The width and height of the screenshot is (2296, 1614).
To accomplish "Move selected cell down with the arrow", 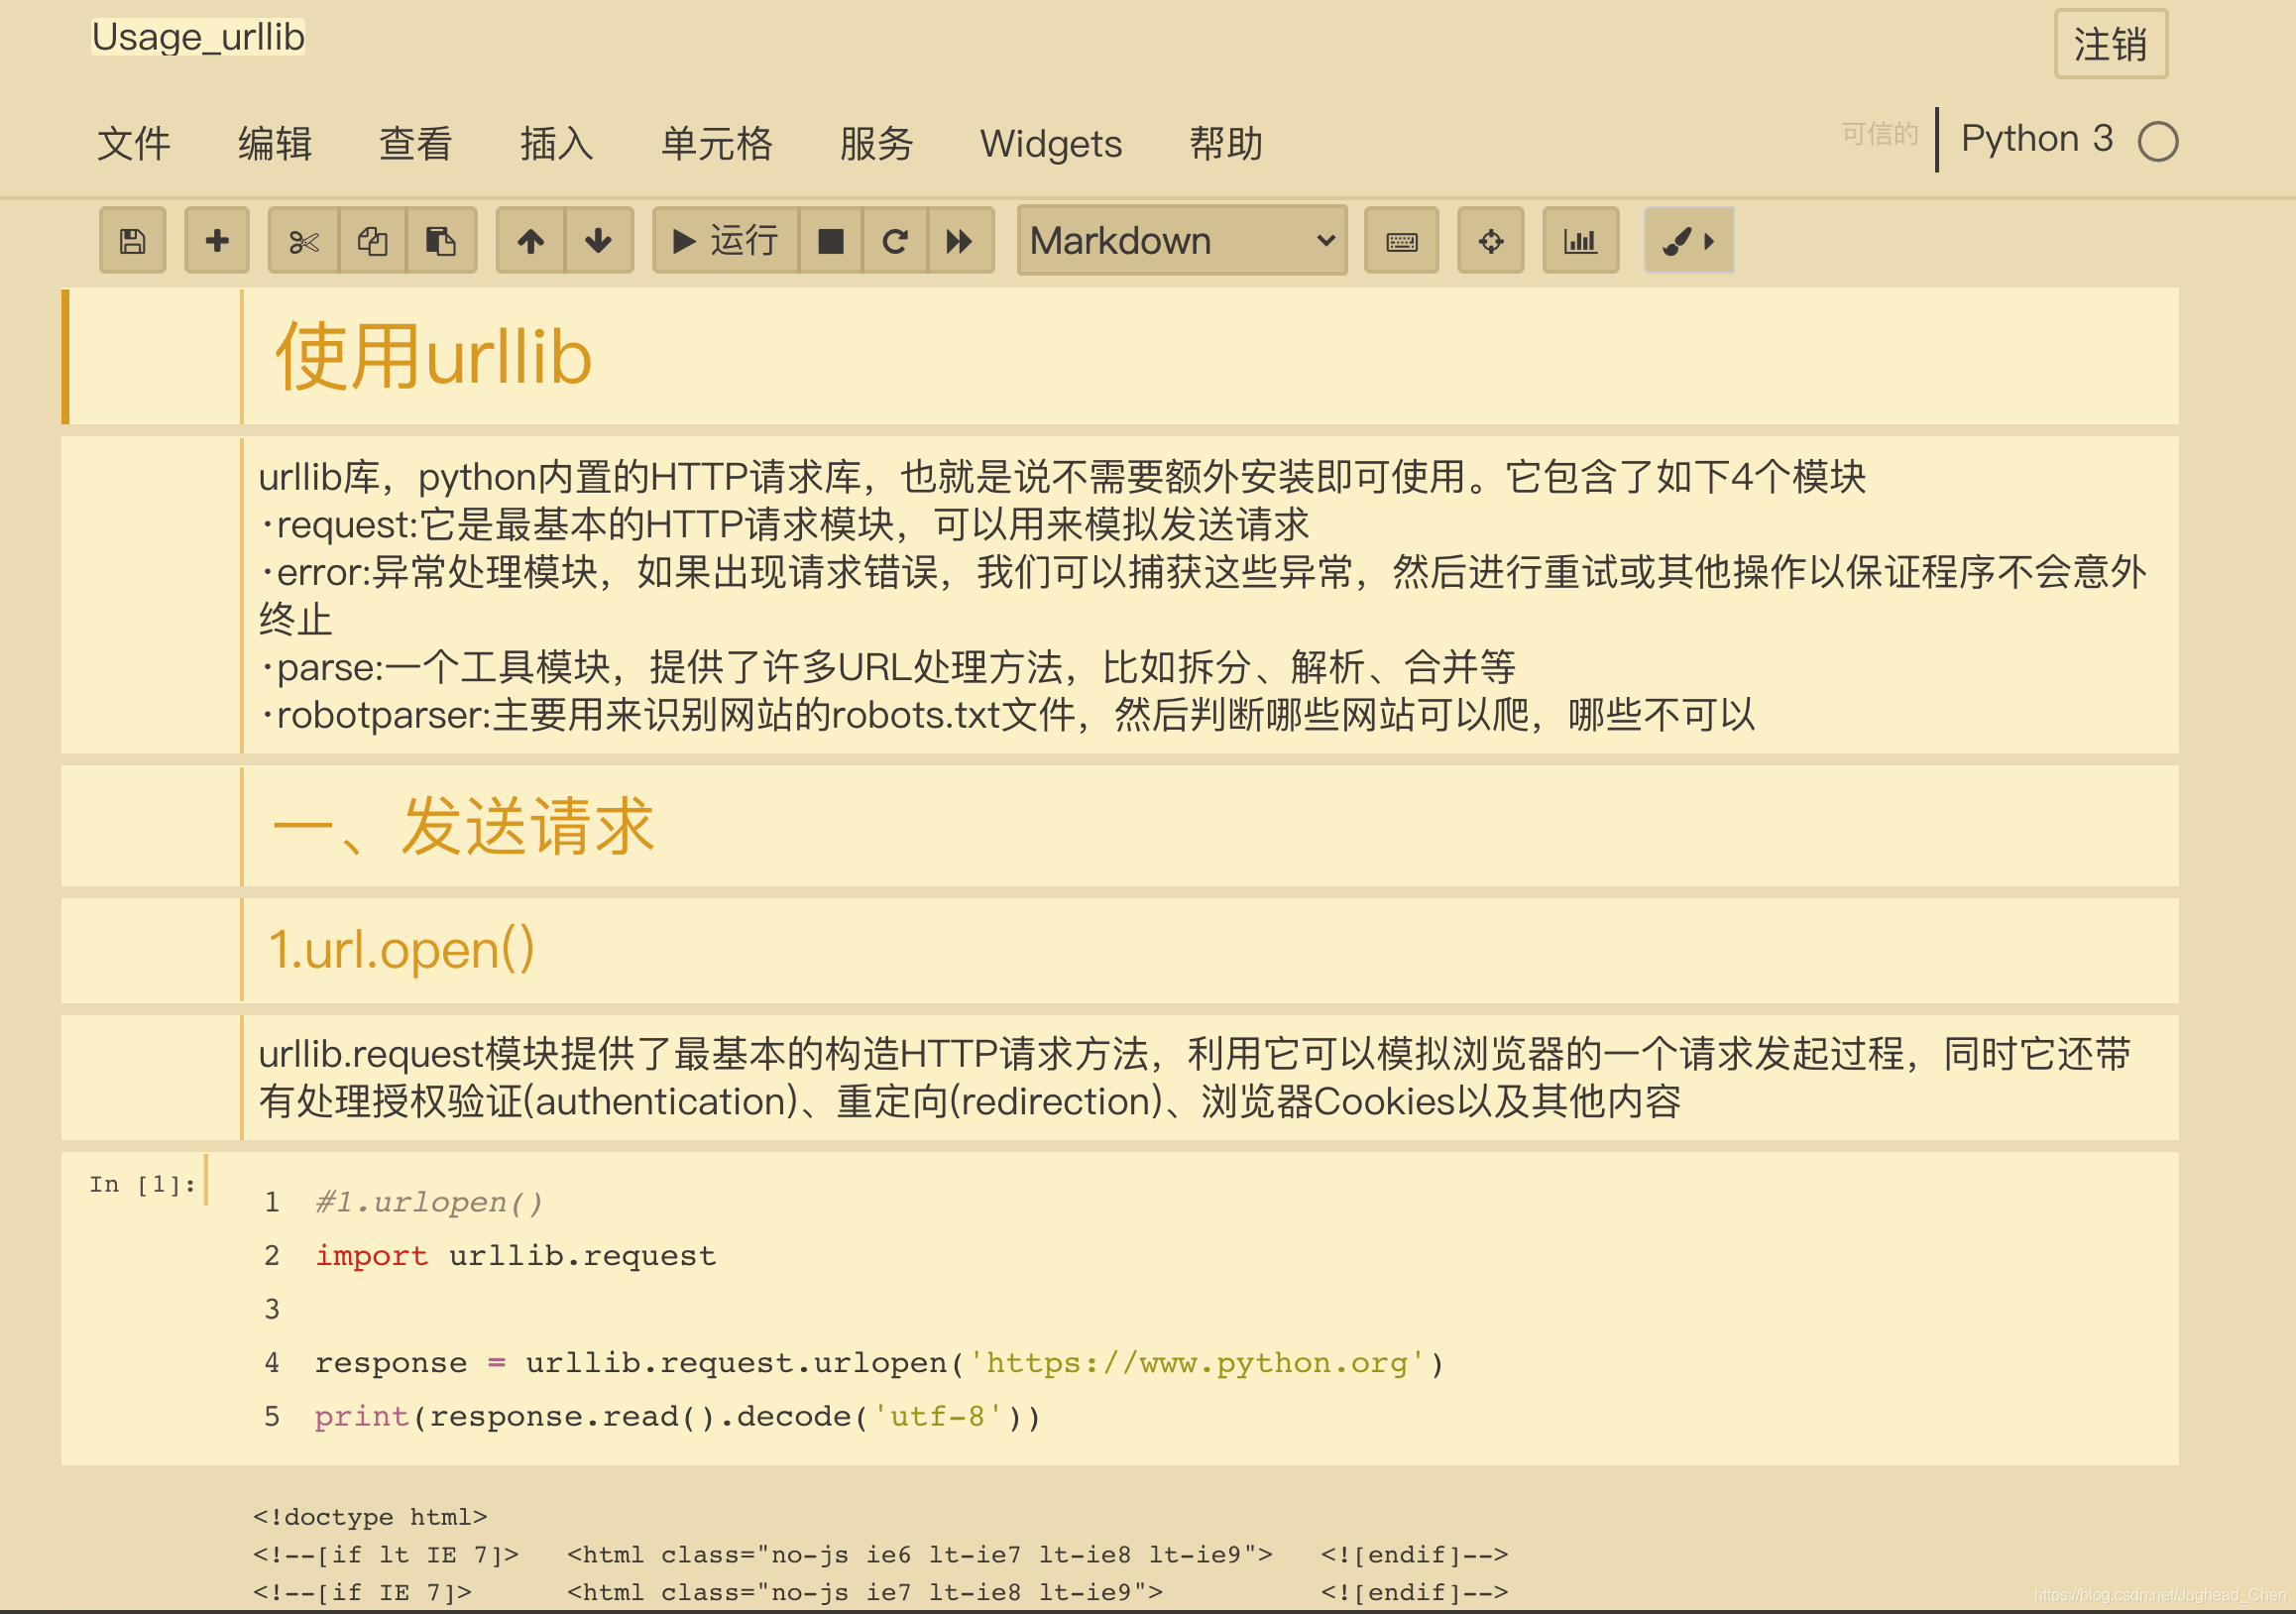I will point(599,241).
